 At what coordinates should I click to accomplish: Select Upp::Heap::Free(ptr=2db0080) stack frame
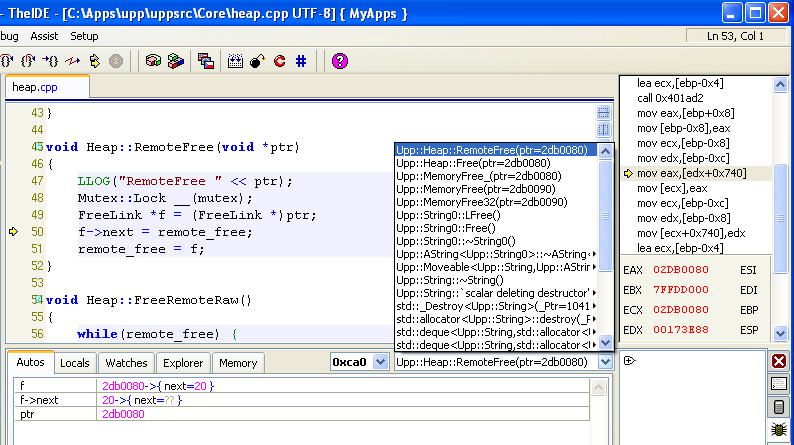point(472,163)
